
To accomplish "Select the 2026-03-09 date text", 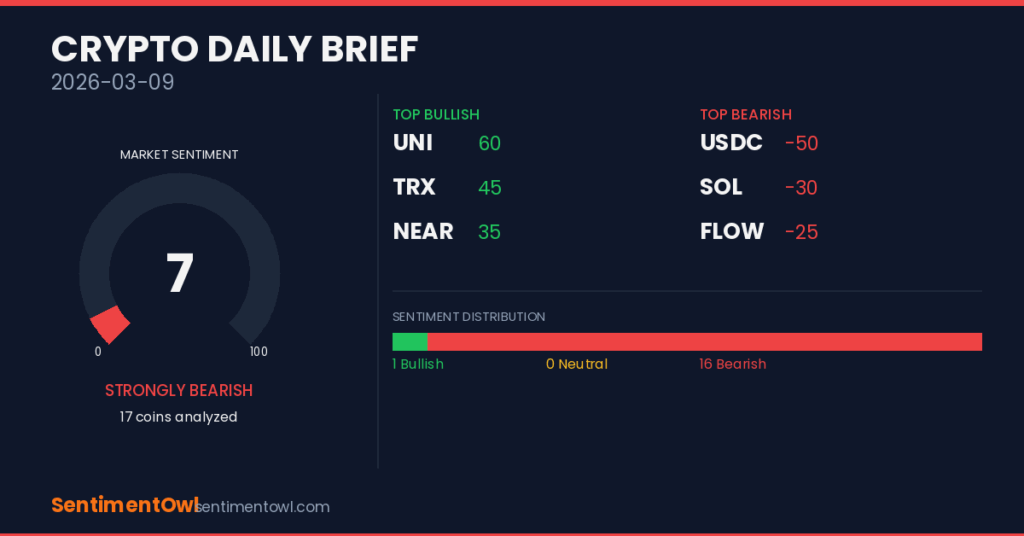I will point(113,82).
